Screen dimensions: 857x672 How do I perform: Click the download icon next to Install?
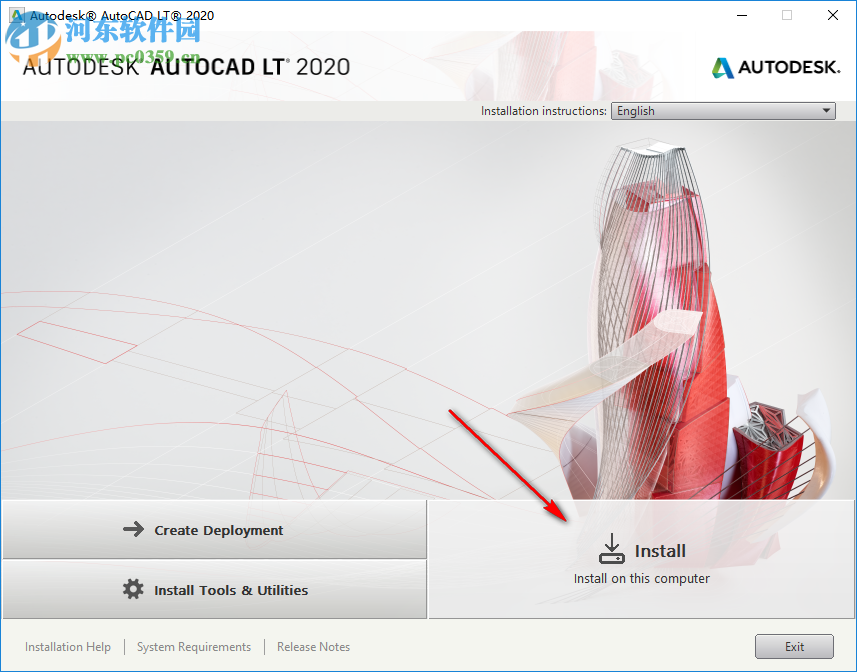[611, 548]
